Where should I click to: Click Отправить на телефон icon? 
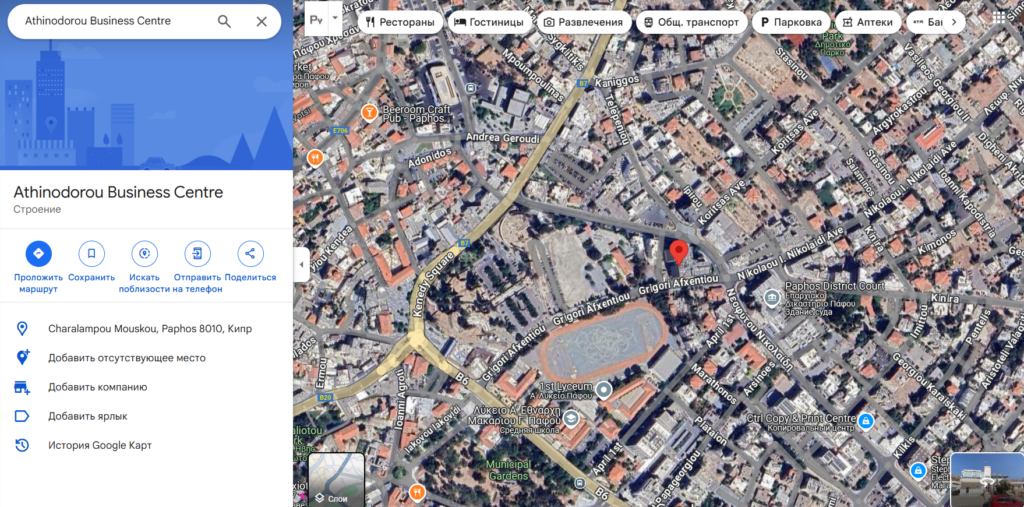coord(197,253)
